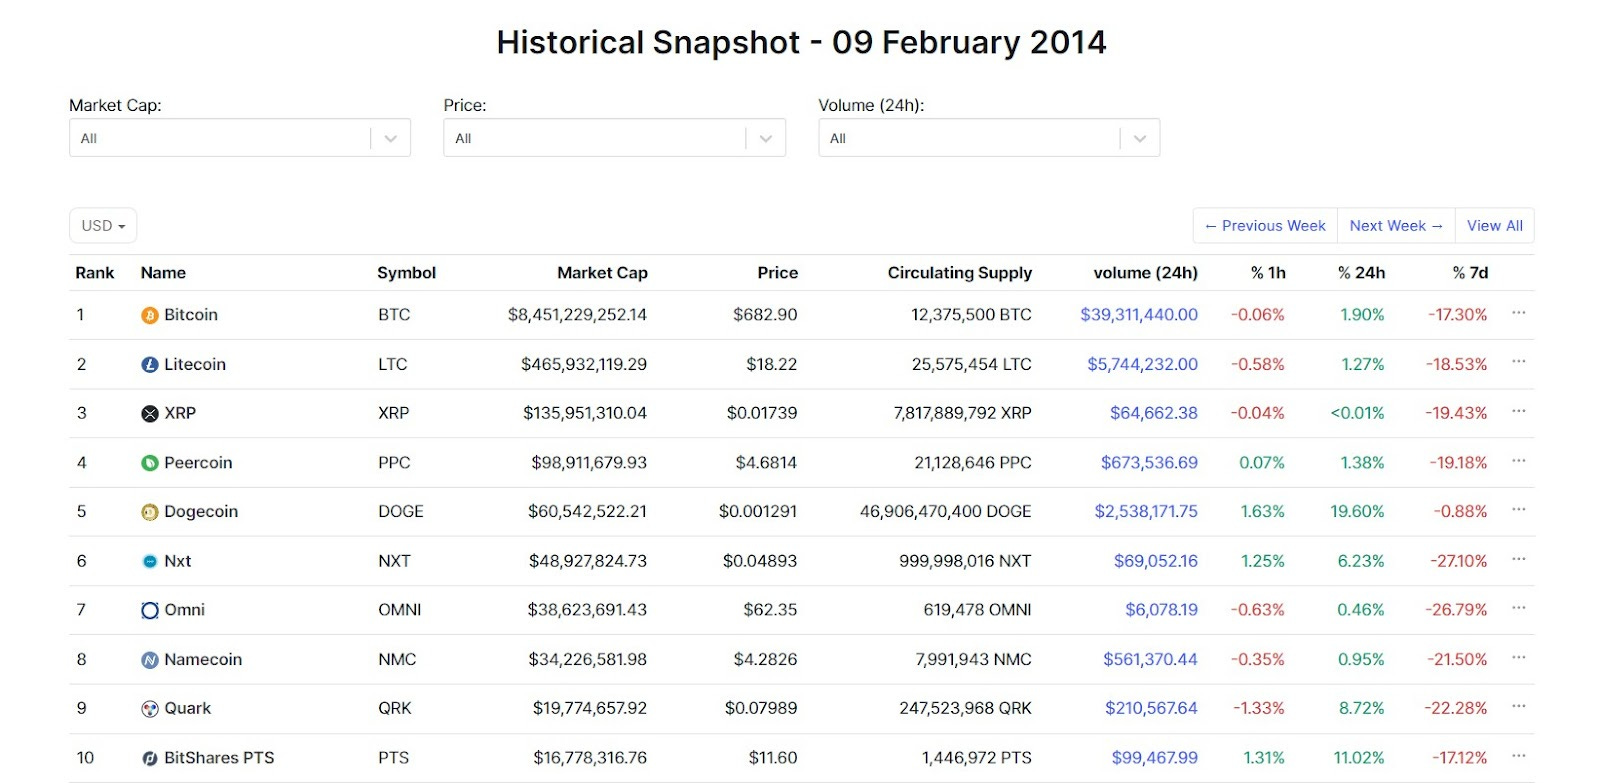Viewport: 1600px width, 783px height.
Task: Open the three-dot menu in XRP row
Action: point(1519,411)
